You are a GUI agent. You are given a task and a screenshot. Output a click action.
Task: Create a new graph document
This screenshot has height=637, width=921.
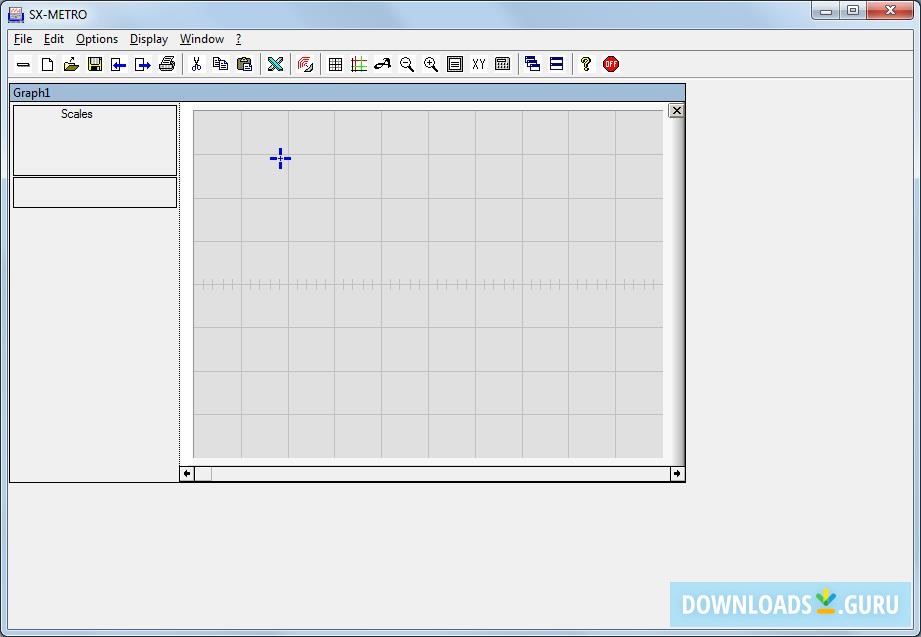[48, 64]
